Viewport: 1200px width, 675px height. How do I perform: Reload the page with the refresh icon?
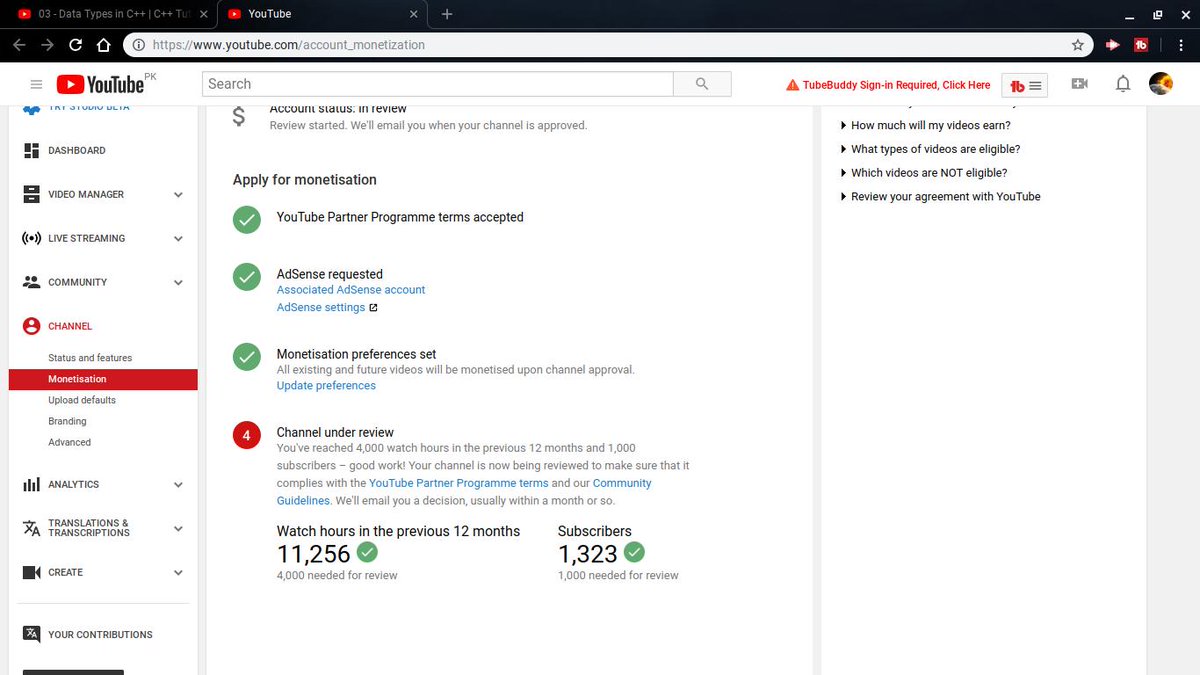click(75, 45)
